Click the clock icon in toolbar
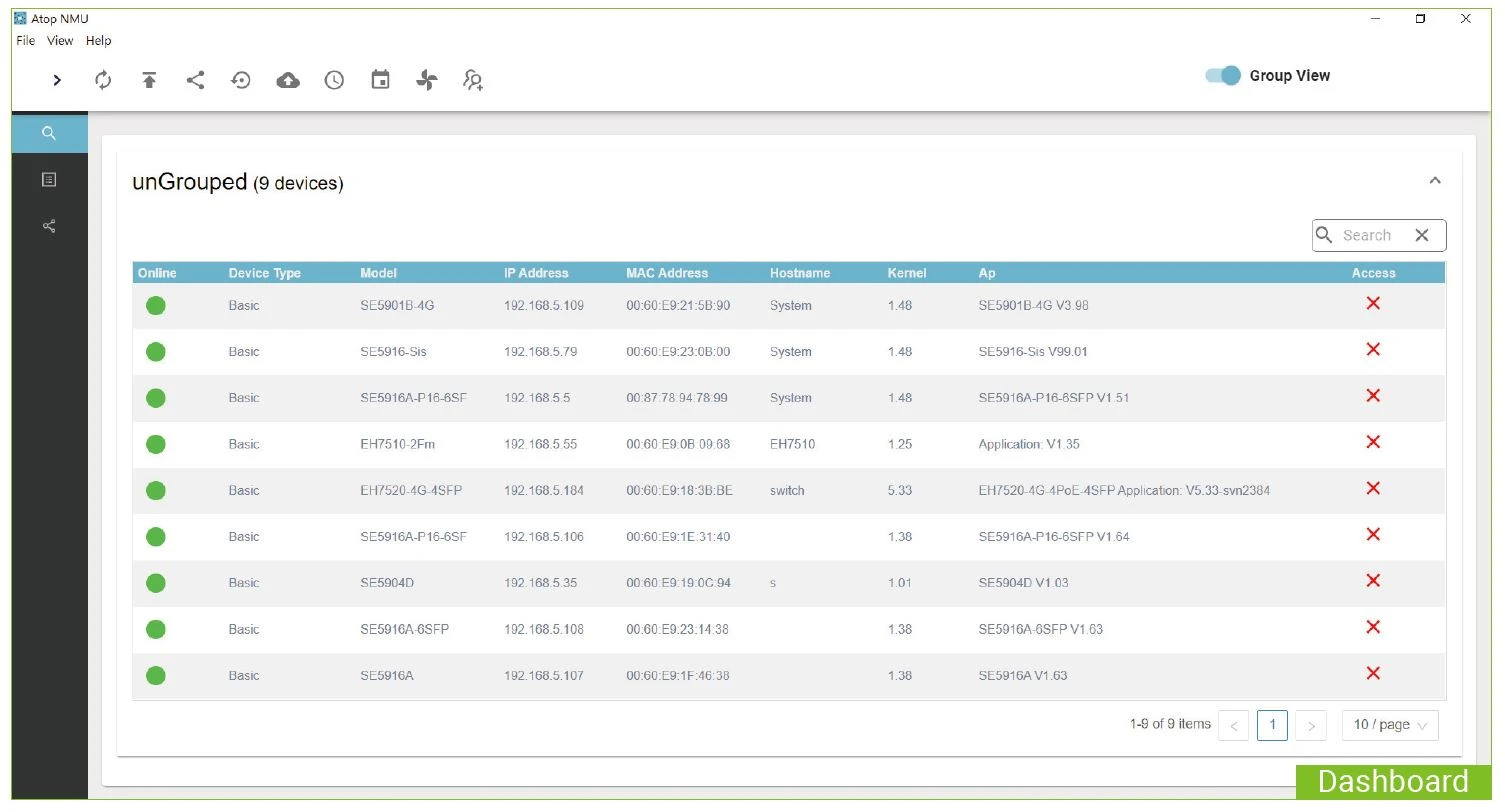Screen dimensions: 1505x812 tap(334, 80)
